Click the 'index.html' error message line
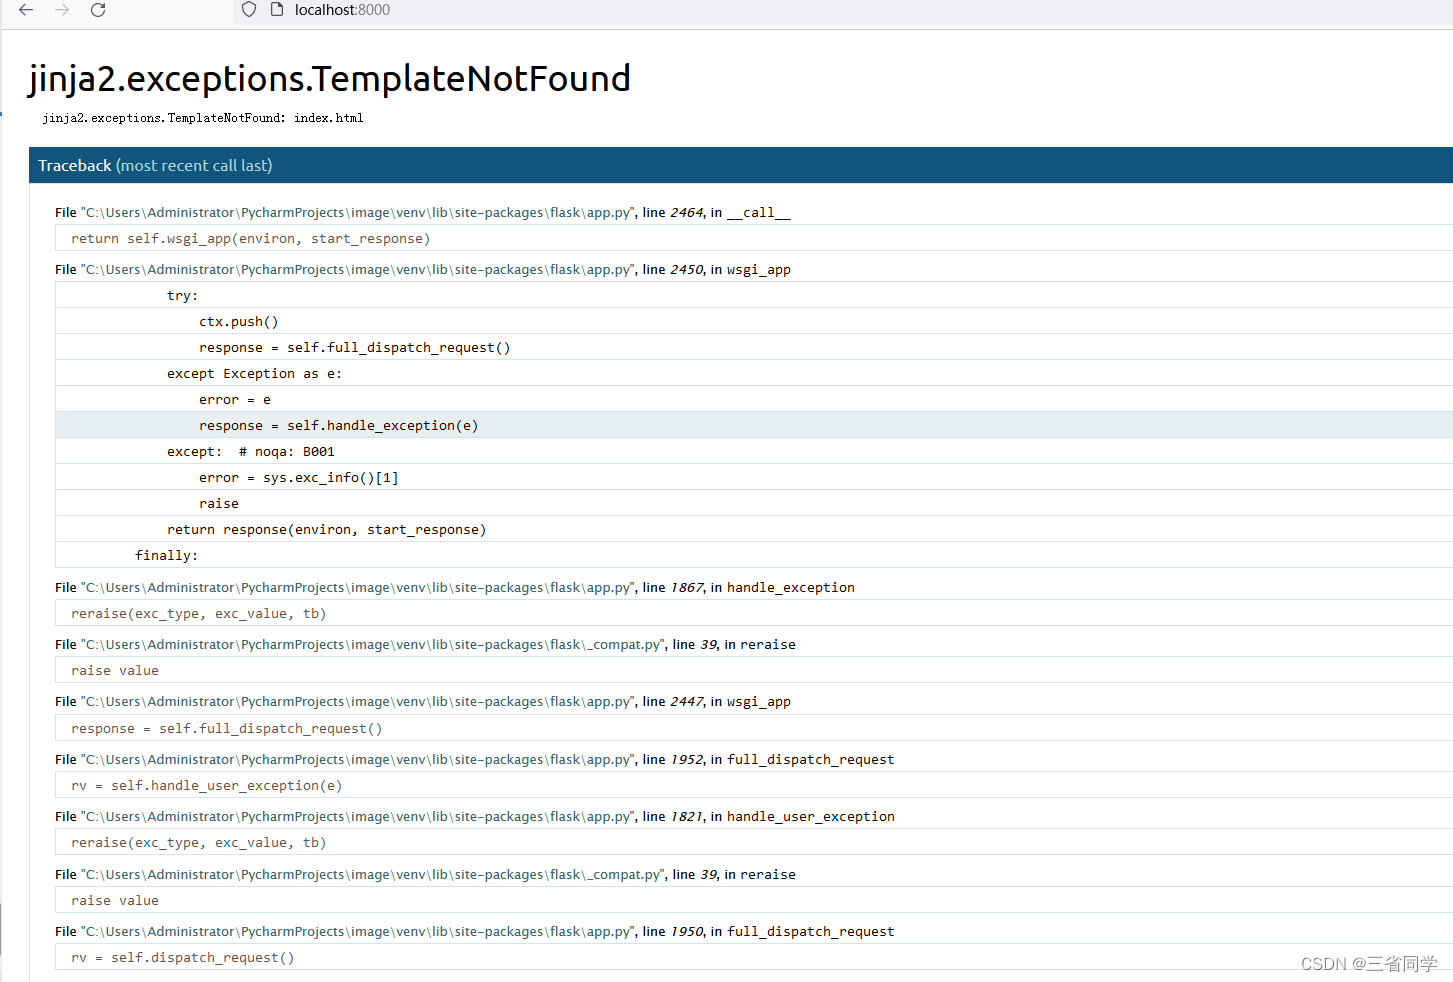This screenshot has width=1453, height=982. pyautogui.click(x=203, y=118)
